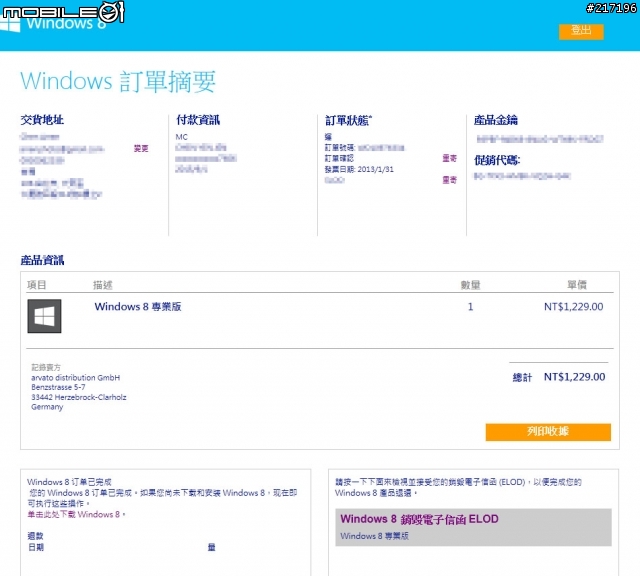Click the Windows 8 專業版 text under ELOD
The width and height of the screenshot is (640, 576).
click(x=374, y=536)
